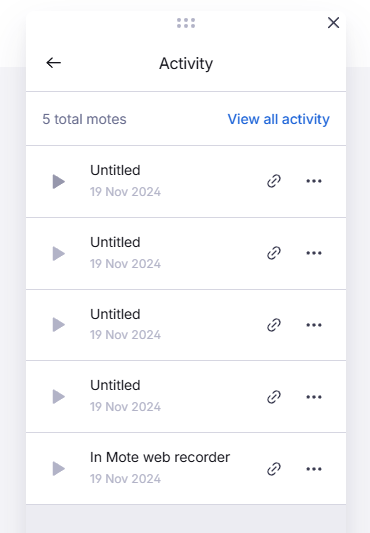Go back using the left arrow
Screen dimensions: 370x533
tap(53, 63)
